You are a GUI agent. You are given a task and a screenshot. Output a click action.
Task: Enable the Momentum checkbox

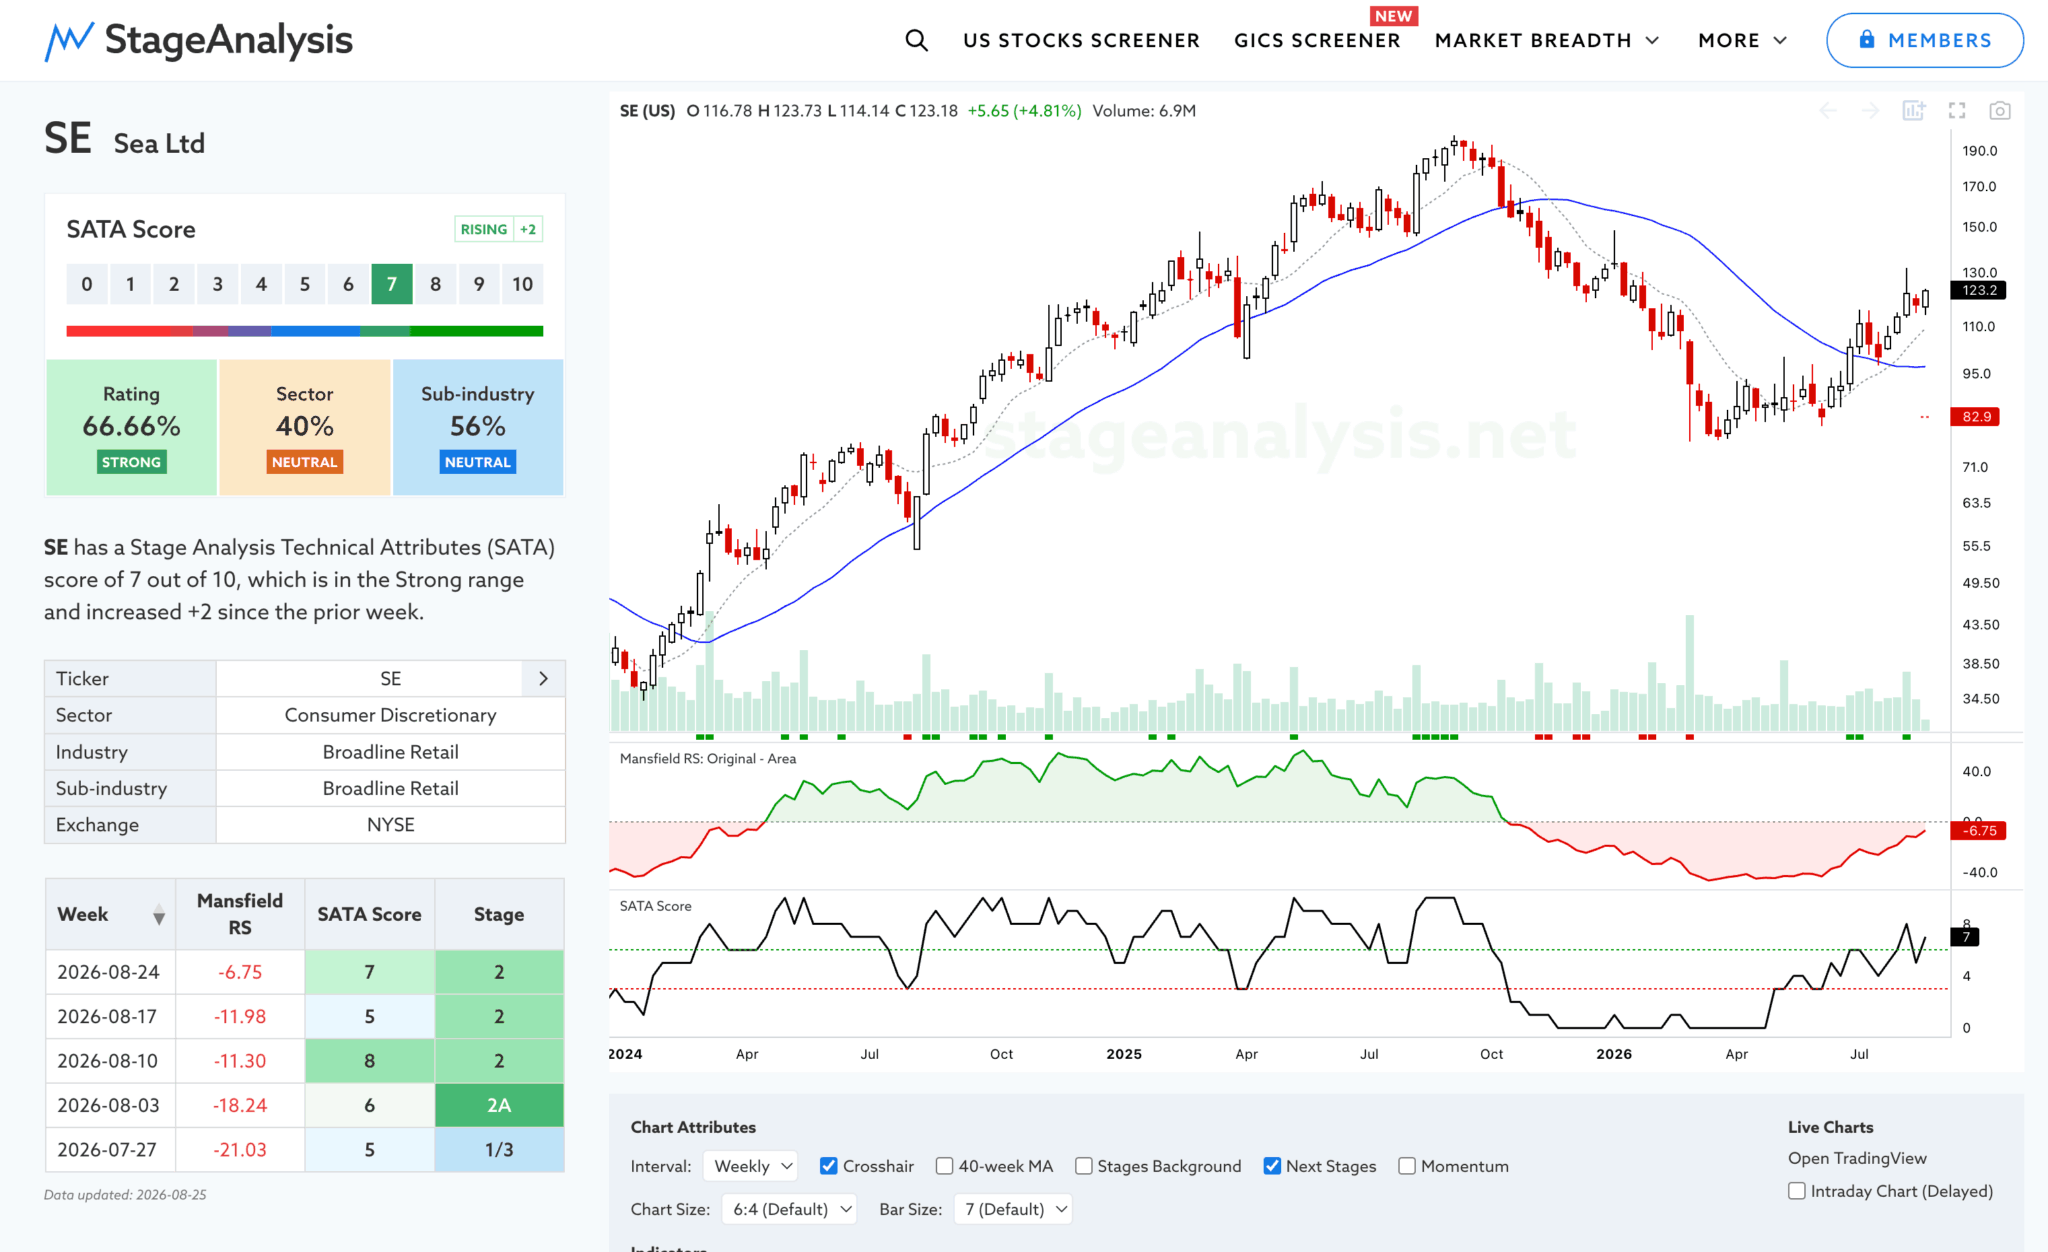1407,1166
